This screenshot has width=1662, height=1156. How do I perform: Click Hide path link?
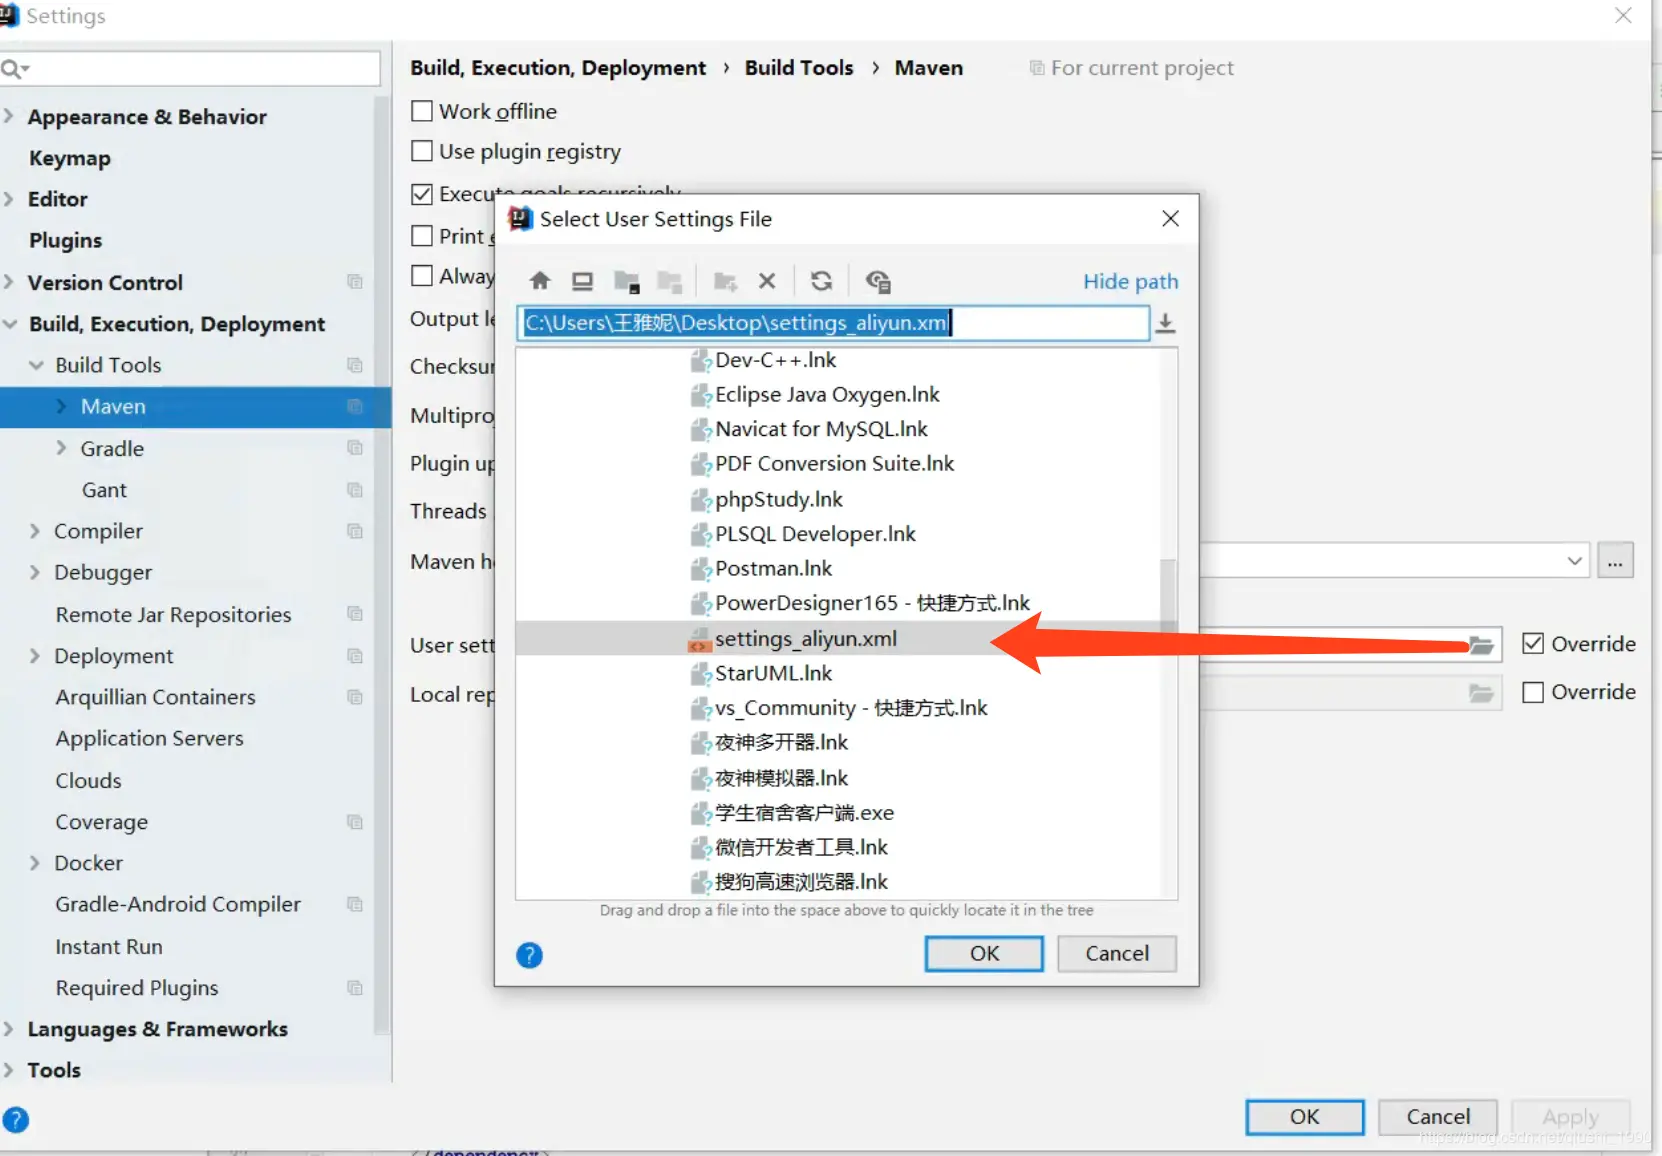1131,282
